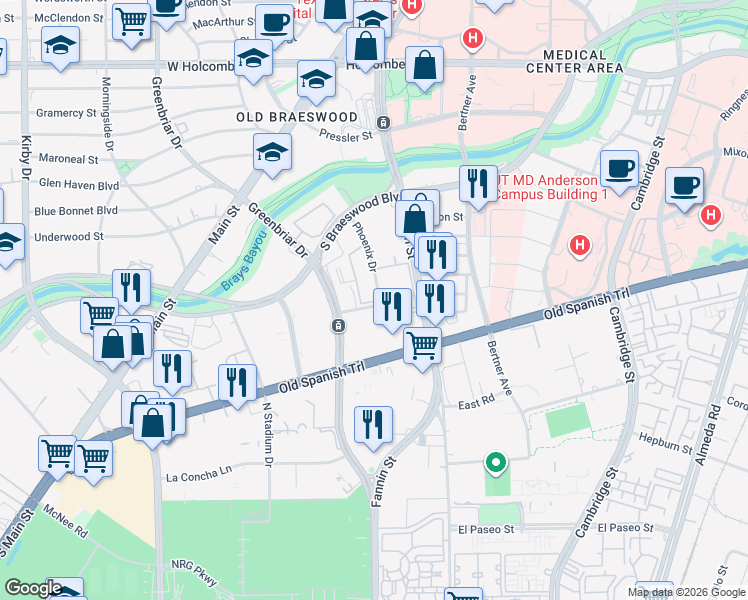Select the shopping bag marker on S Braeswood Blvd

(415, 219)
